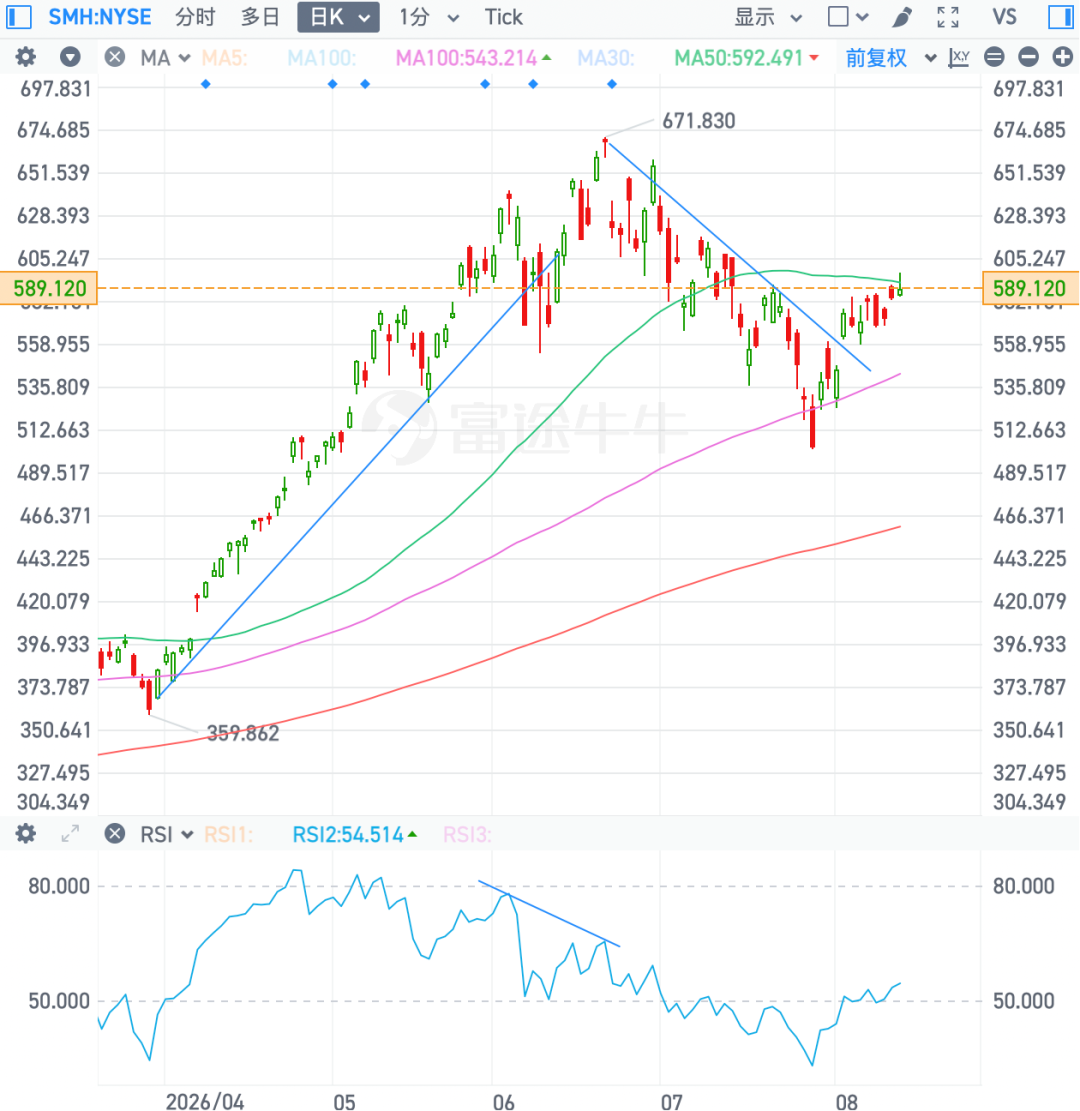1080x1111 pixels.
Task: Open the RSI indicator dropdown
Action: (167, 835)
